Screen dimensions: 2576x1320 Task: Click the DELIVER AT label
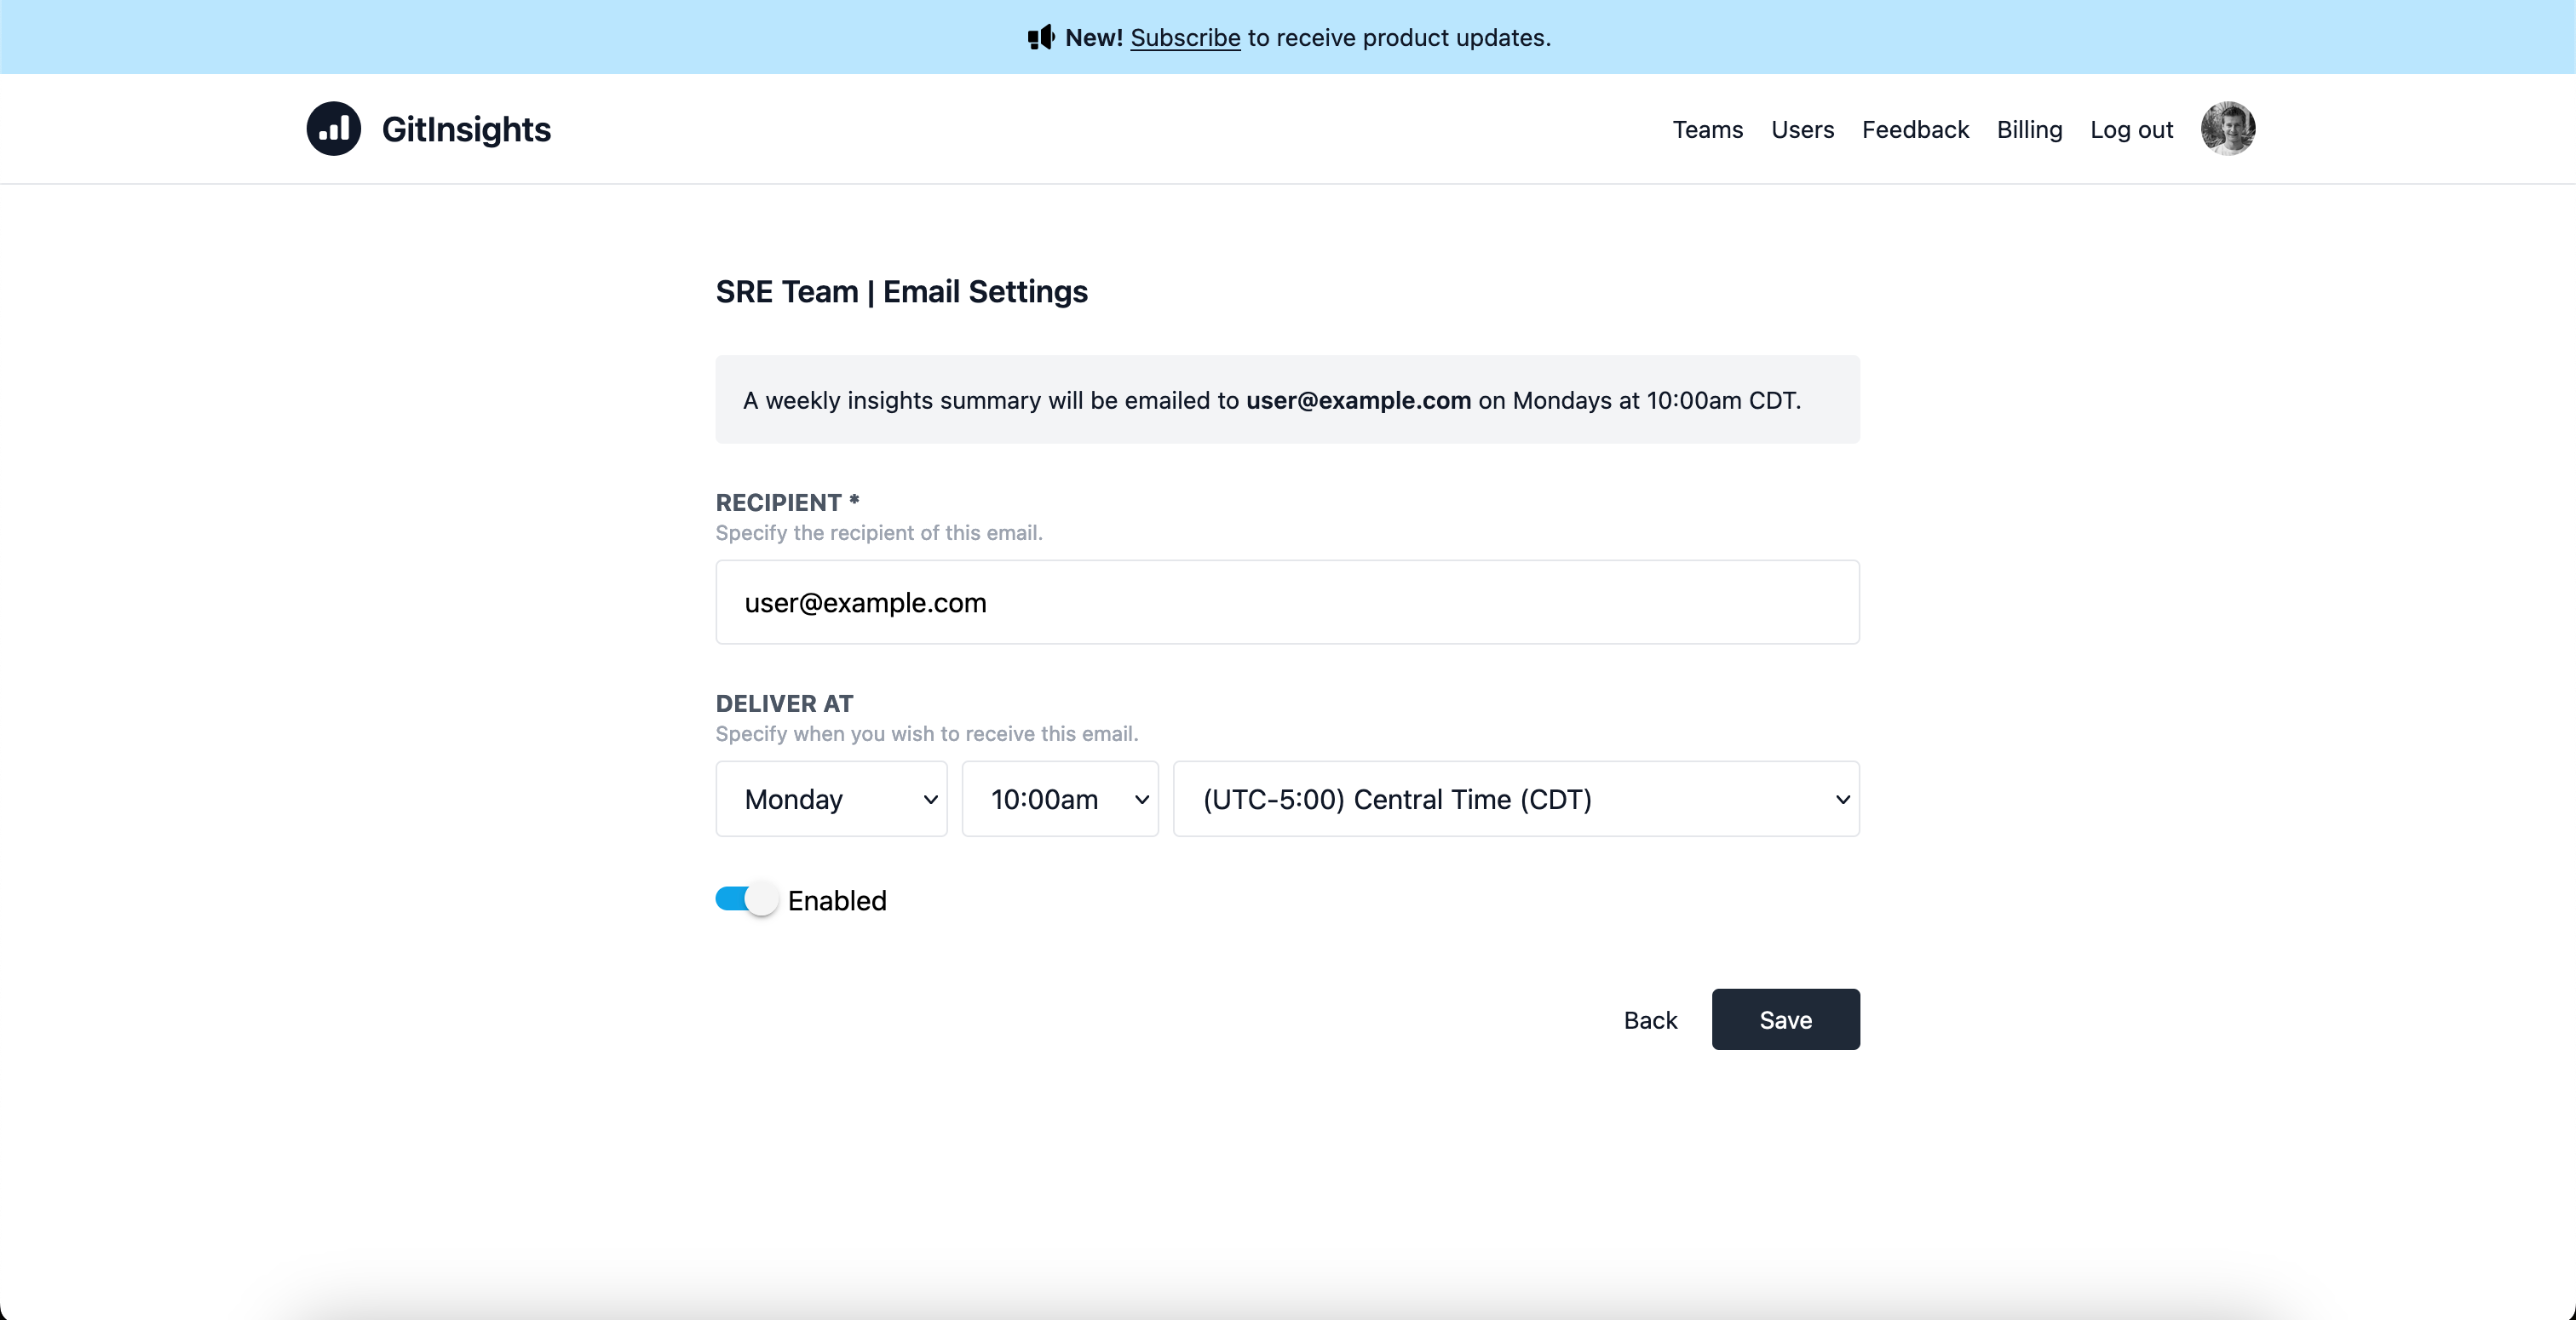click(784, 703)
